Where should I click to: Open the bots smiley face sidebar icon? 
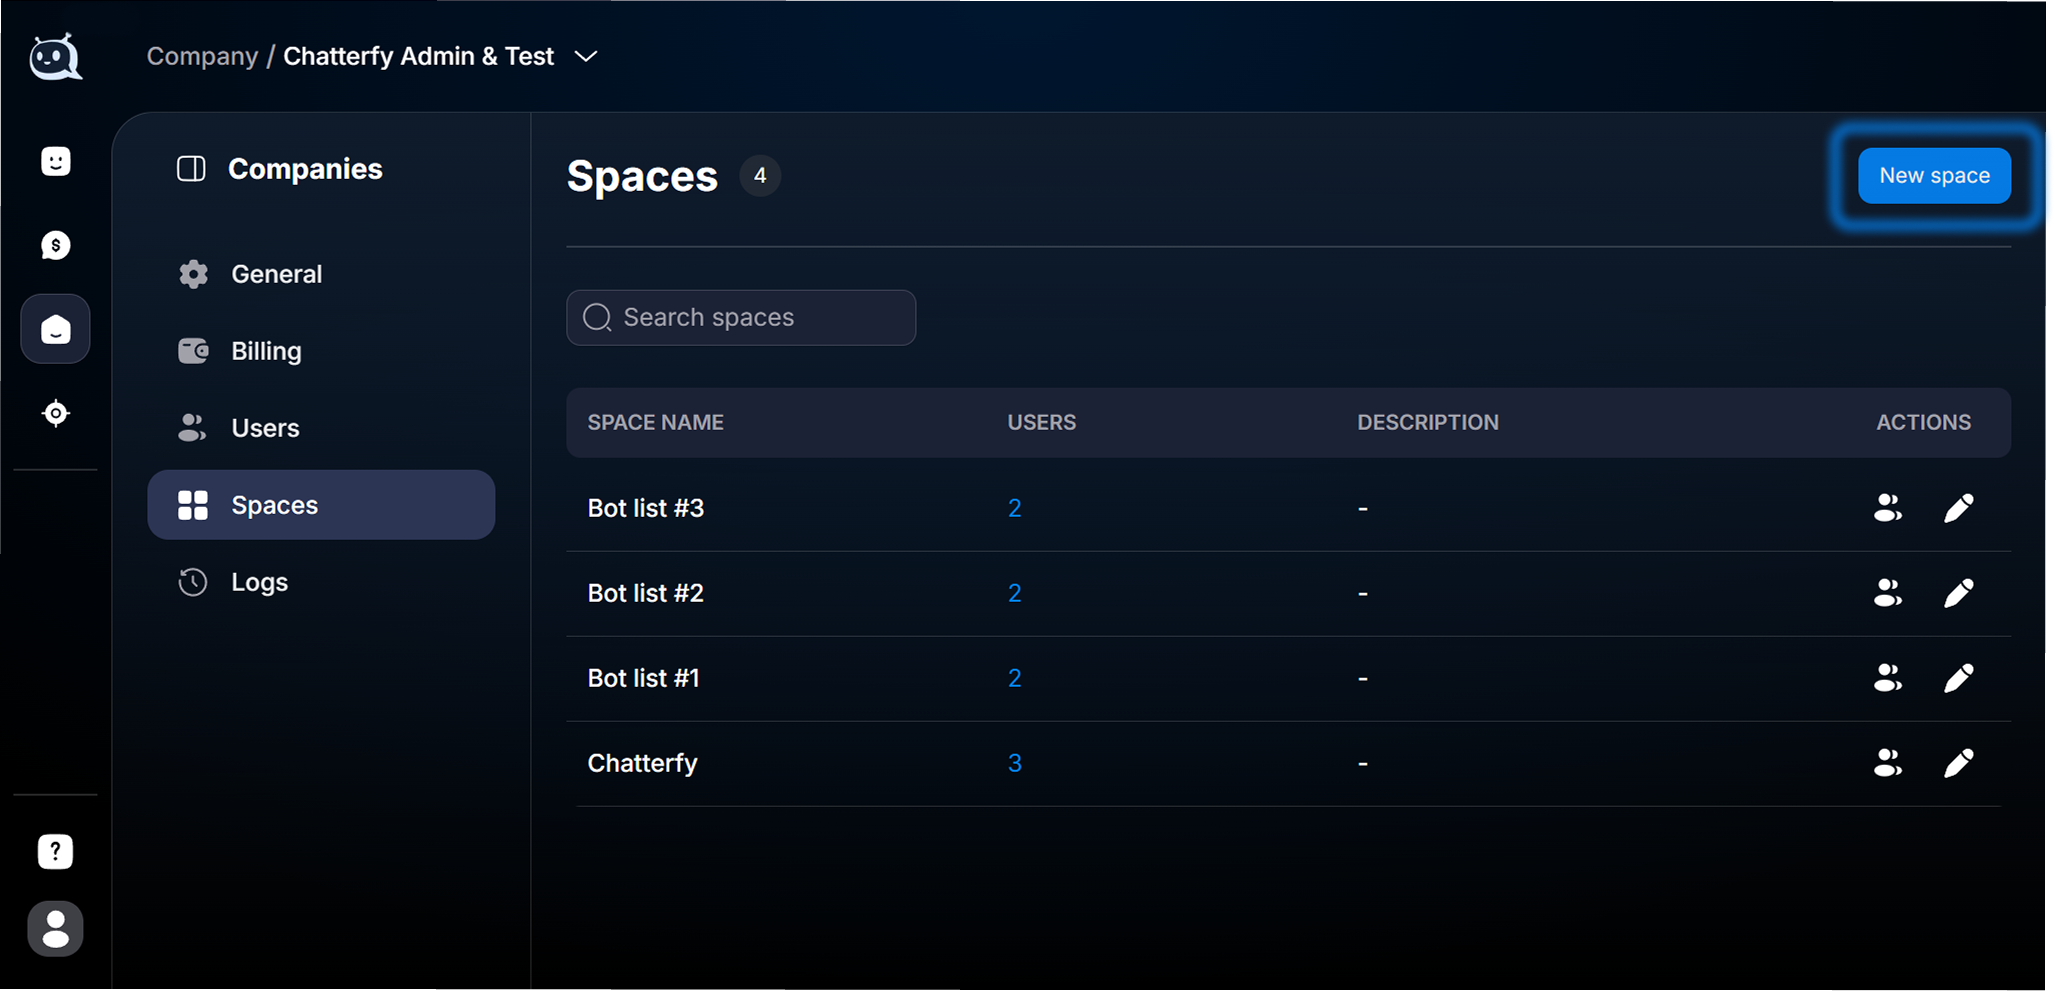click(56, 161)
